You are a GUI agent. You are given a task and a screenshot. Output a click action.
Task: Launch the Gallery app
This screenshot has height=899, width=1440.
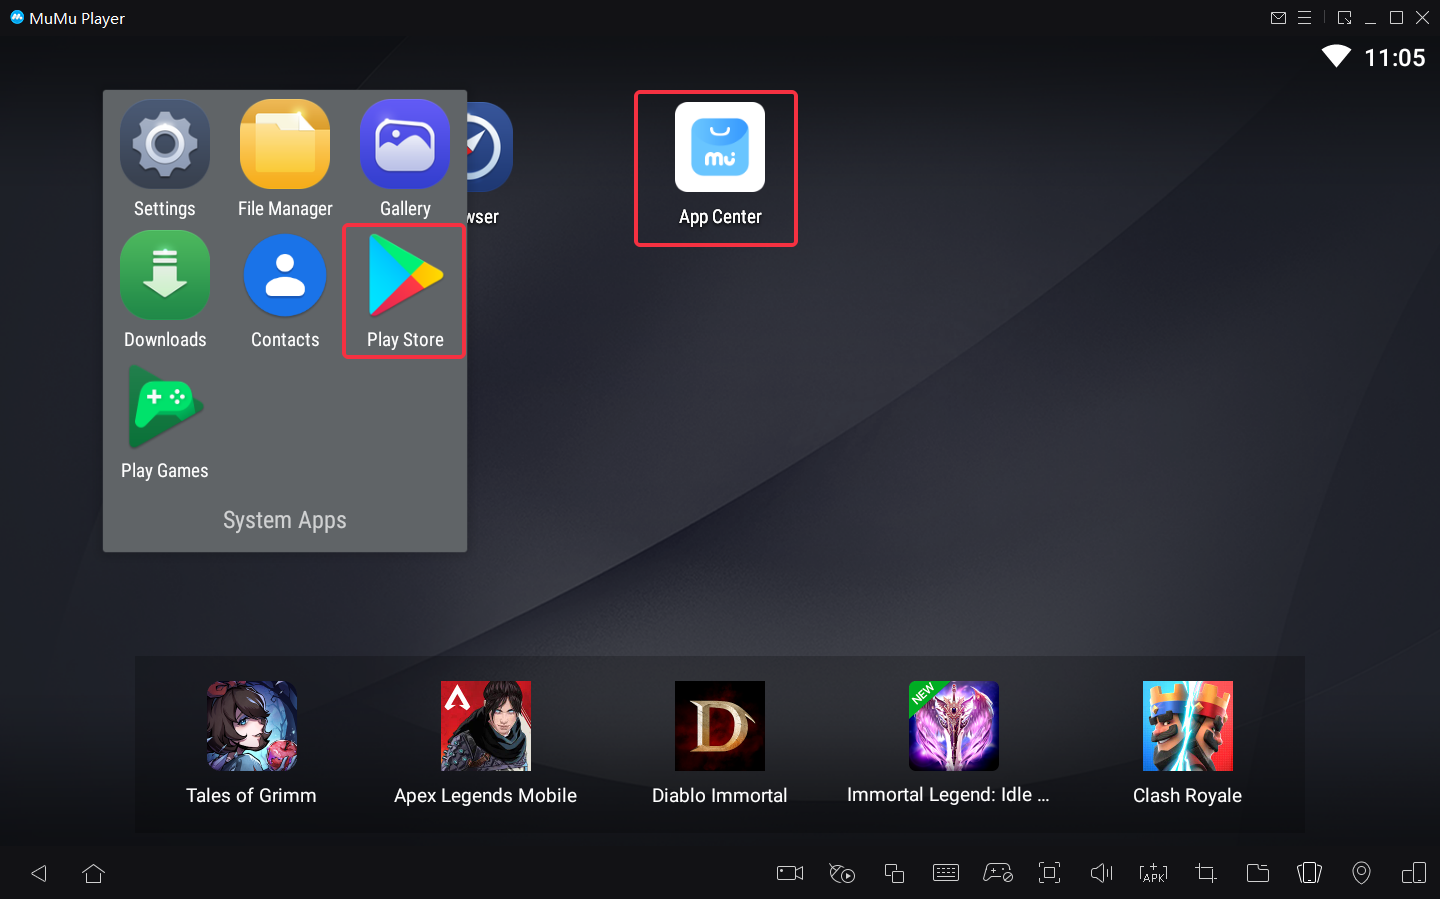(x=405, y=145)
